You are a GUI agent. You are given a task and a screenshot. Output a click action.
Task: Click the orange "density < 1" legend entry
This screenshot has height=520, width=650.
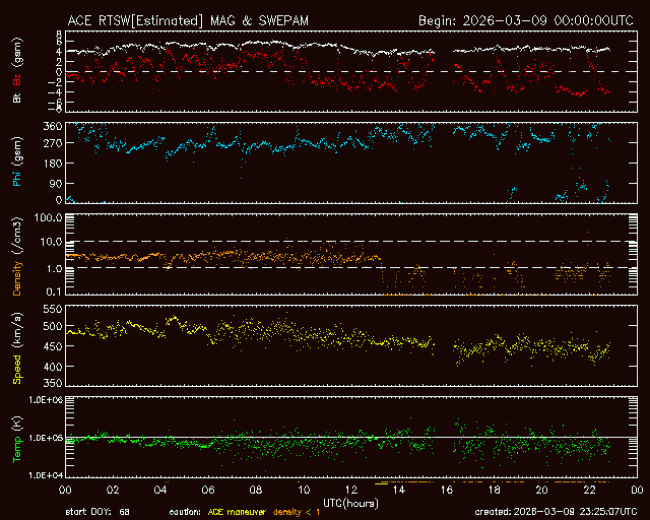pos(296,512)
